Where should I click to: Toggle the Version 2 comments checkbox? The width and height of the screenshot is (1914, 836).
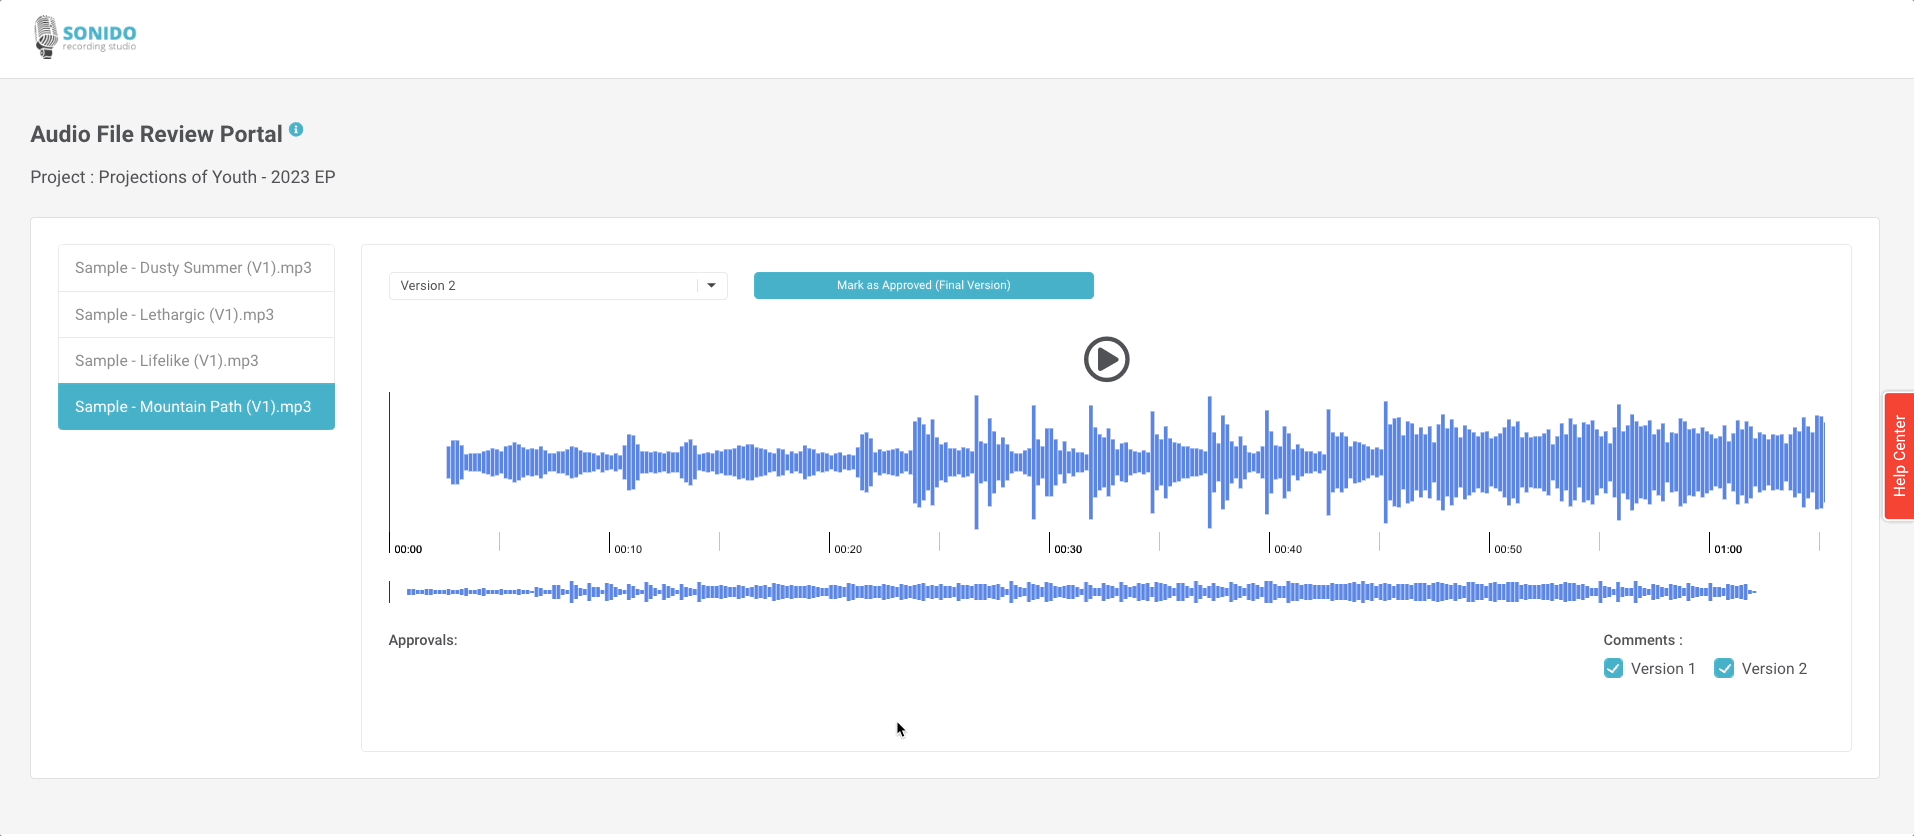1724,669
